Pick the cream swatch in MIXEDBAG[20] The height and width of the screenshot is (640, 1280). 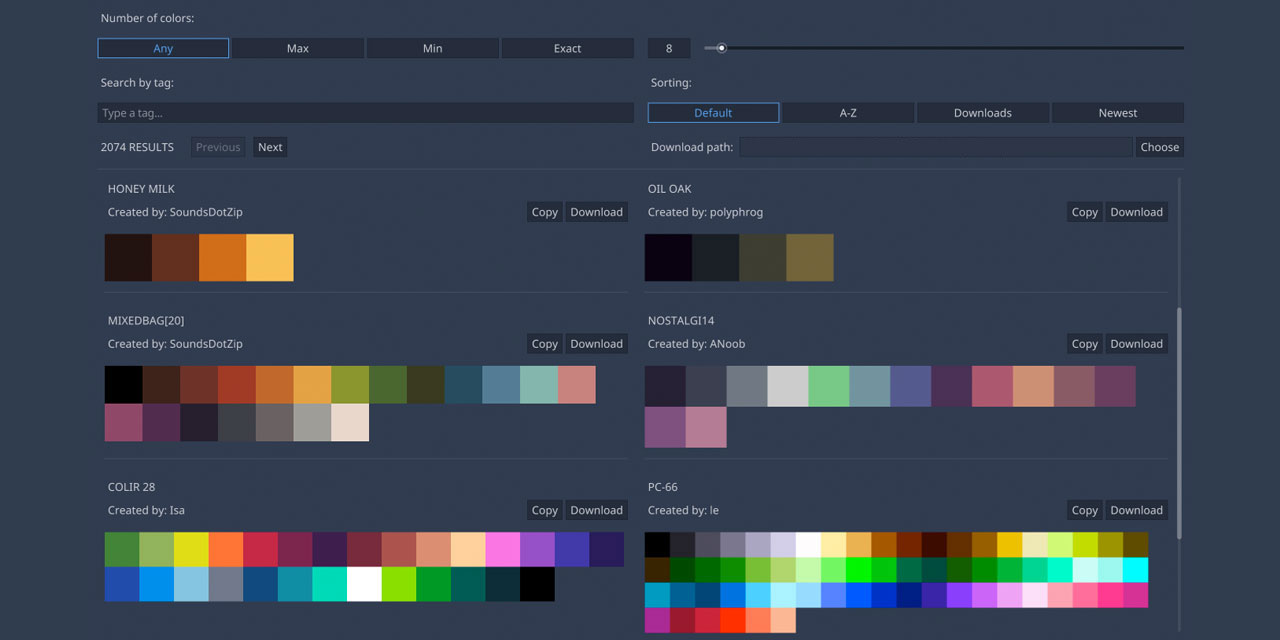pyautogui.click(x=350, y=422)
